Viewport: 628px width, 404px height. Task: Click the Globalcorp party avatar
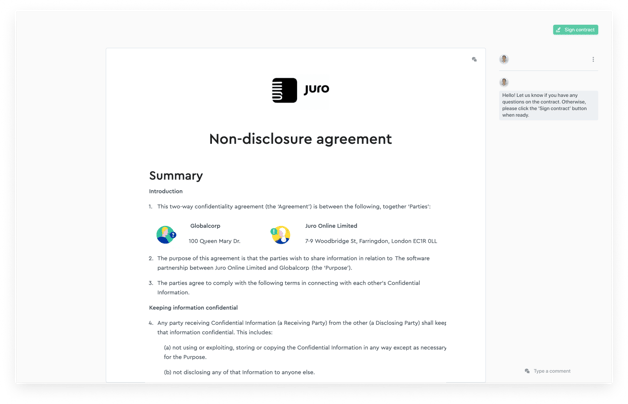165,235
